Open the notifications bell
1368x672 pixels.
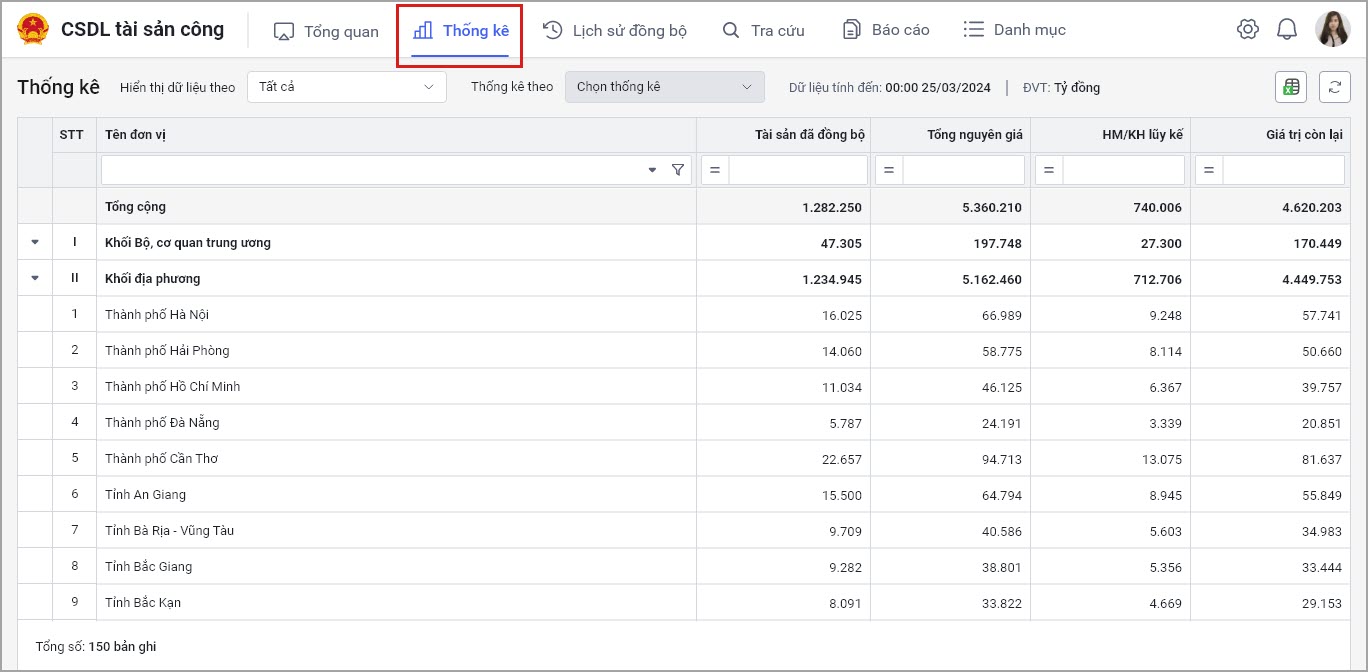pyautogui.click(x=1287, y=30)
